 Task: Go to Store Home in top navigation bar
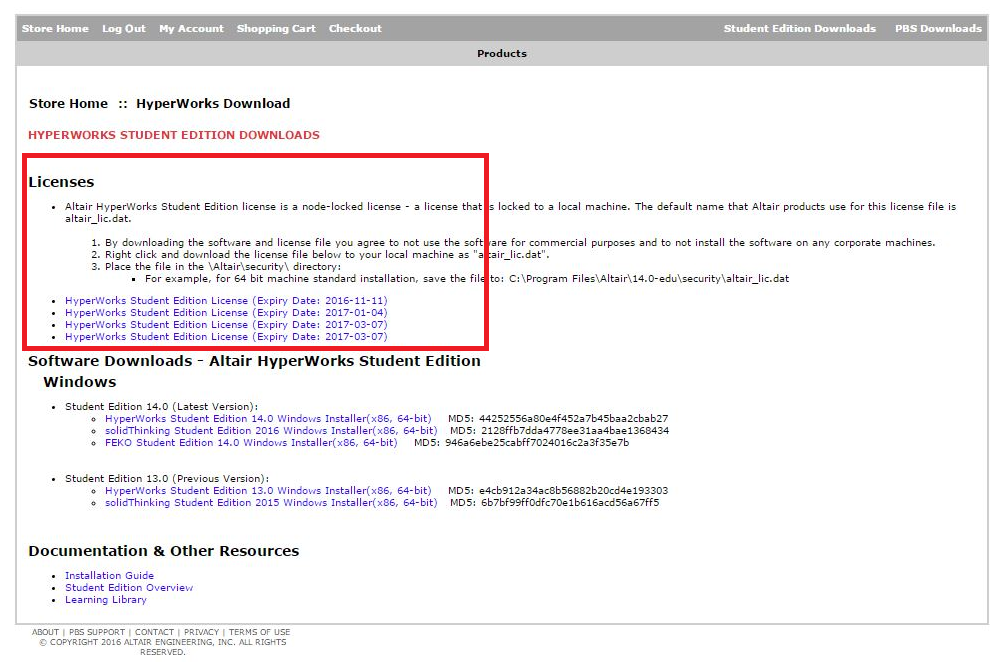point(55,29)
